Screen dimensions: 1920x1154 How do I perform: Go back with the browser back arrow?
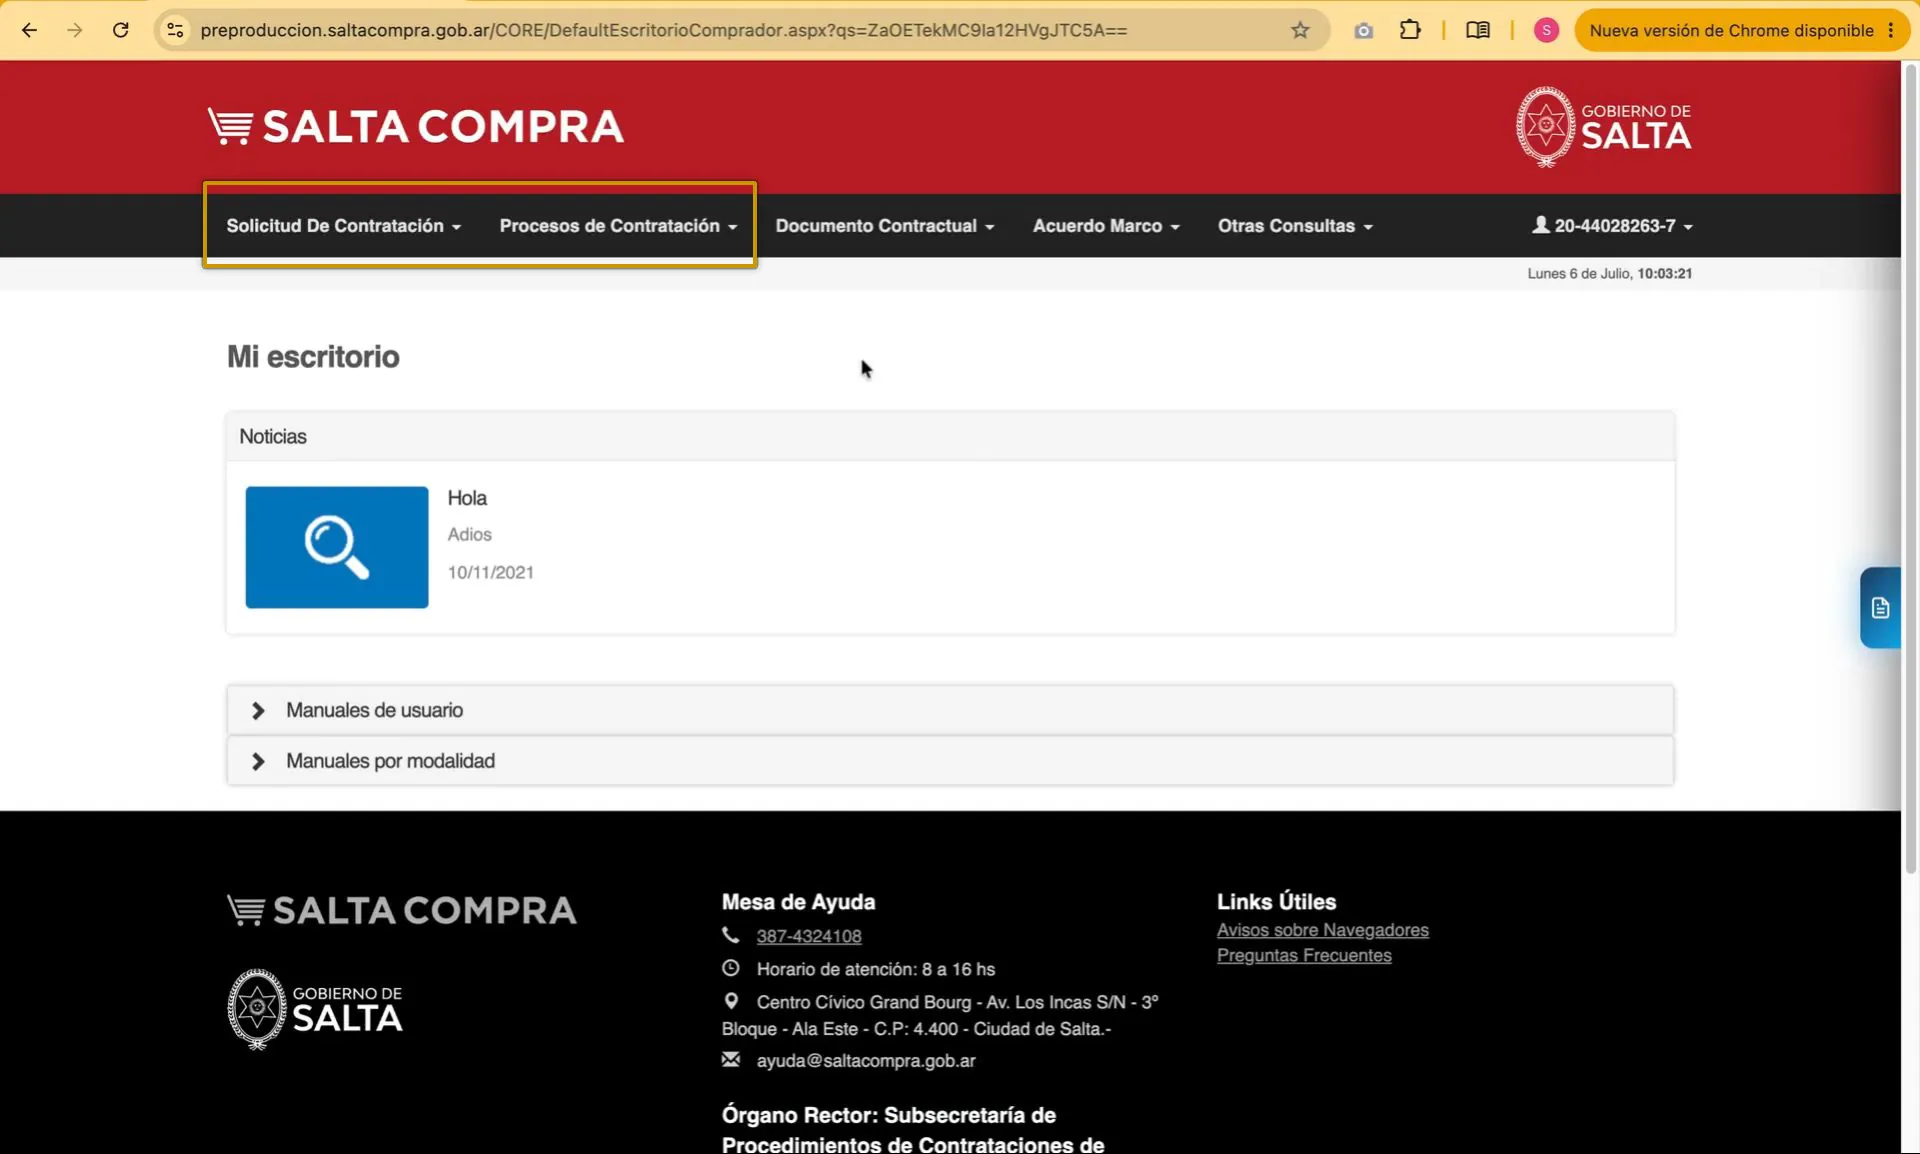pos(29,30)
